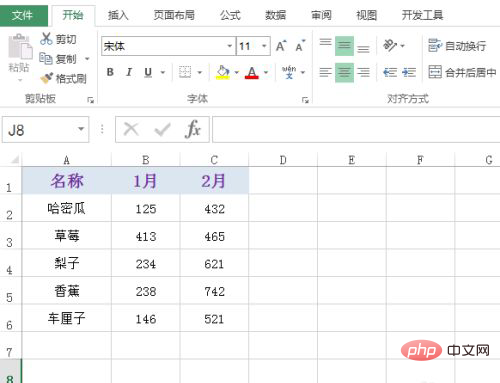
Task: Expand font color dropdown arrow
Action: tap(266, 72)
